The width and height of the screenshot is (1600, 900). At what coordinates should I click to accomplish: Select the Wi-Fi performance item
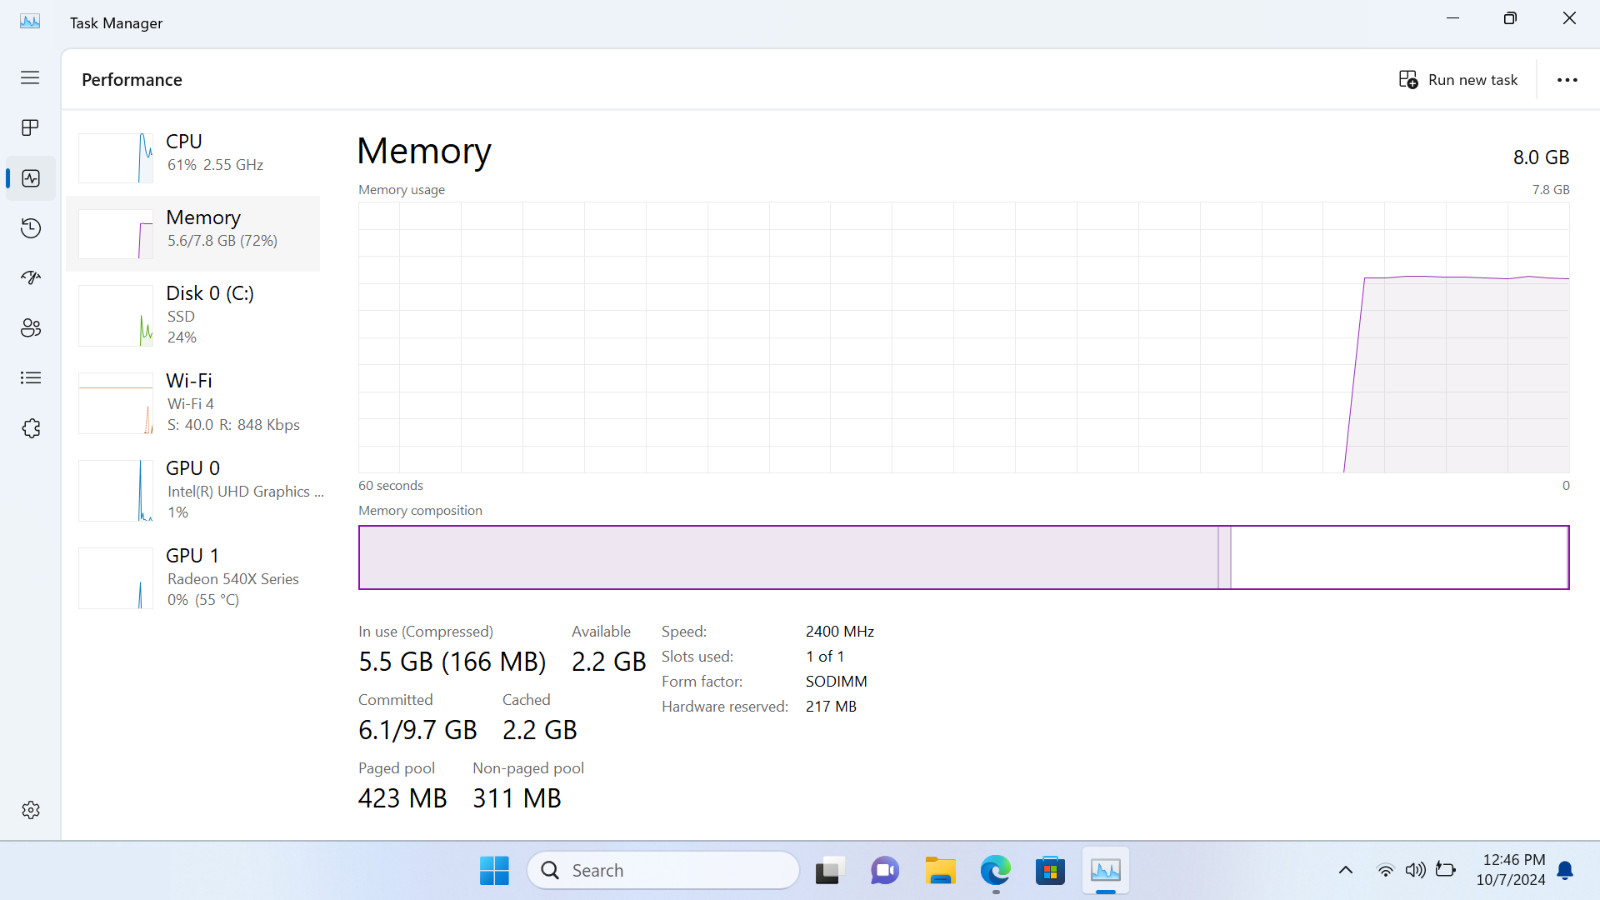click(193, 403)
